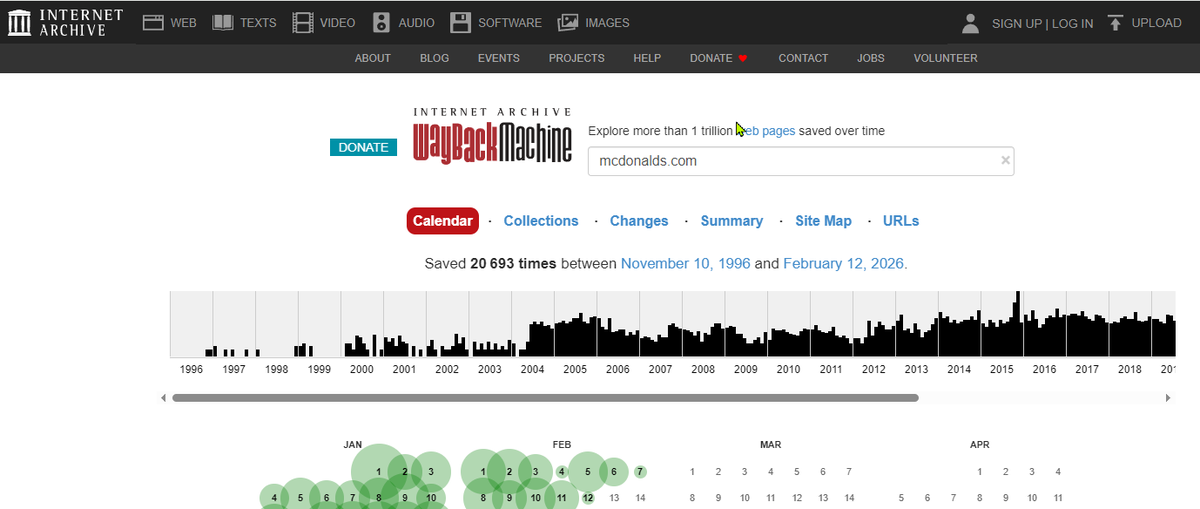The width and height of the screenshot is (1200, 509).
Task: Open February 7 snapshot bubble
Action: [x=640, y=472]
